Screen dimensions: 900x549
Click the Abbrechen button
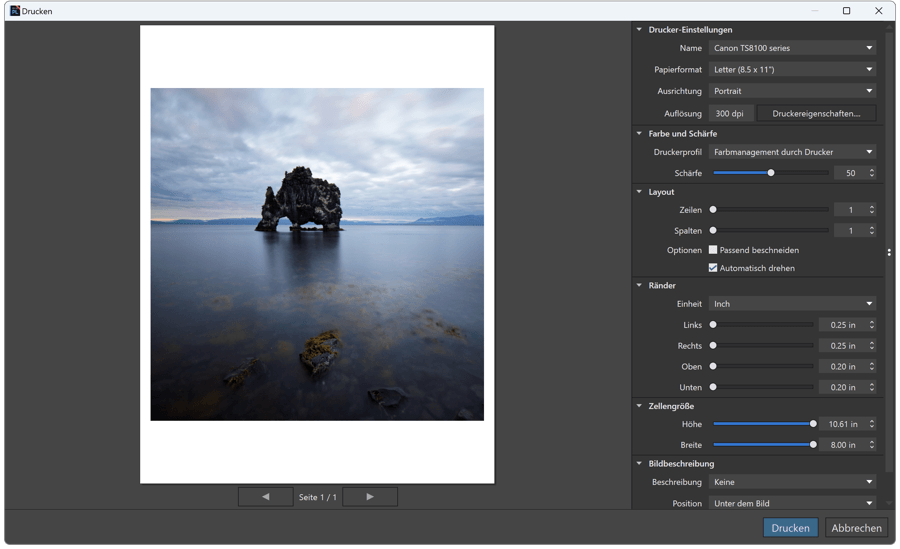[856, 528]
